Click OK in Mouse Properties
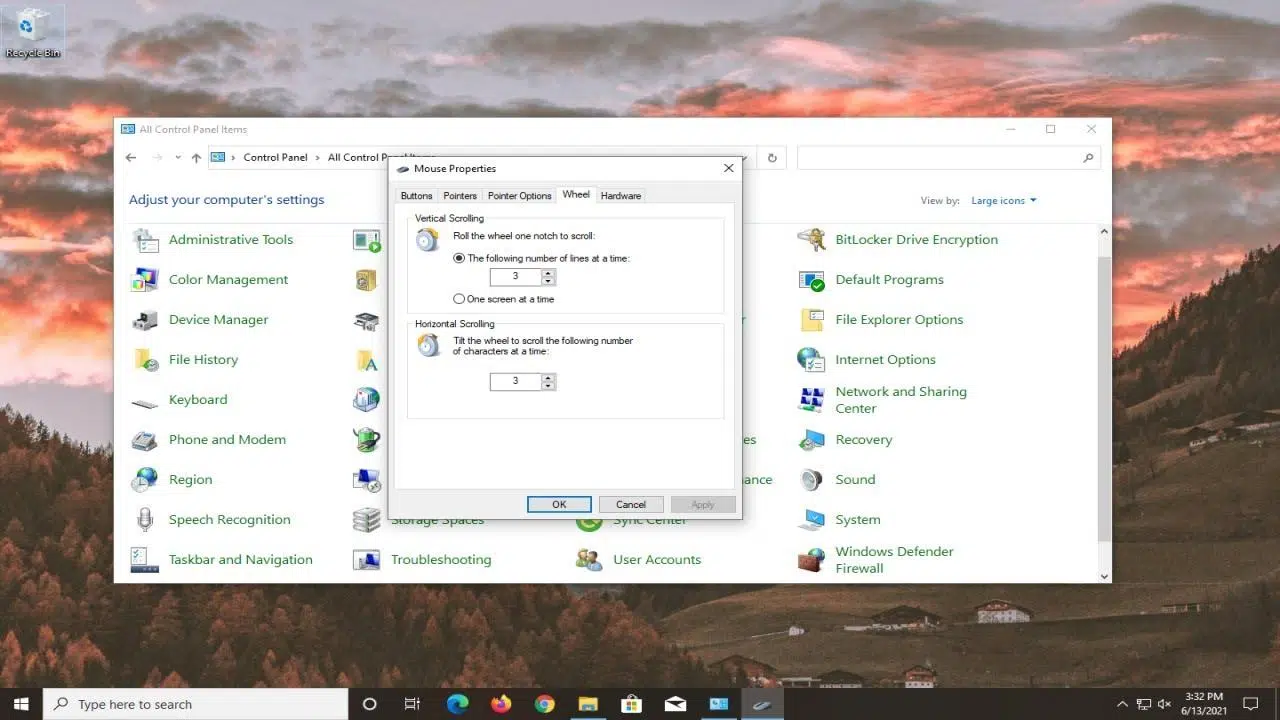The width and height of the screenshot is (1280, 720). coord(559,505)
